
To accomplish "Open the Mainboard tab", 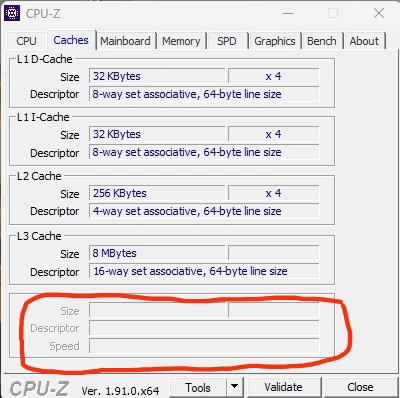I will tap(125, 41).
